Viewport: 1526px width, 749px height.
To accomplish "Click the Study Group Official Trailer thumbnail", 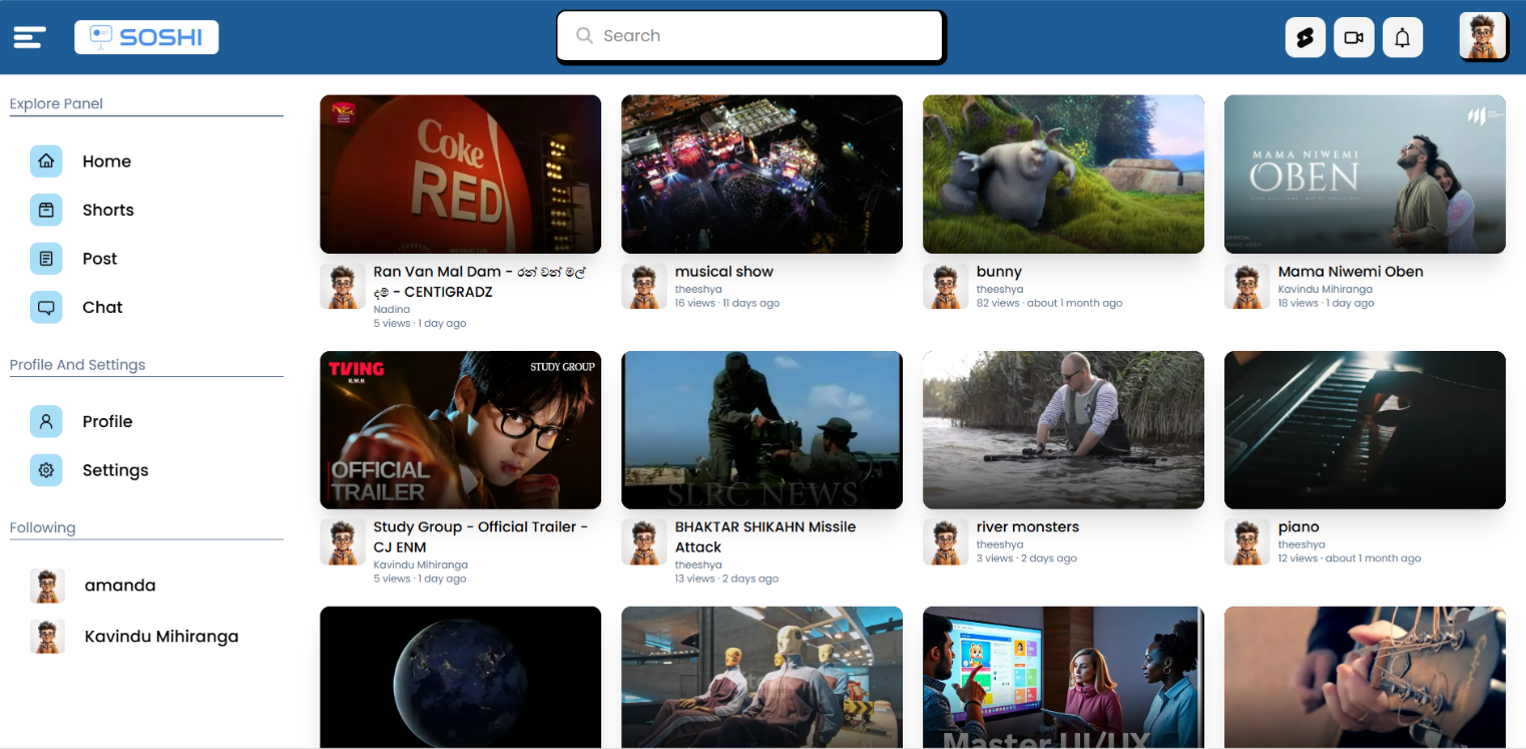I will tap(460, 430).
